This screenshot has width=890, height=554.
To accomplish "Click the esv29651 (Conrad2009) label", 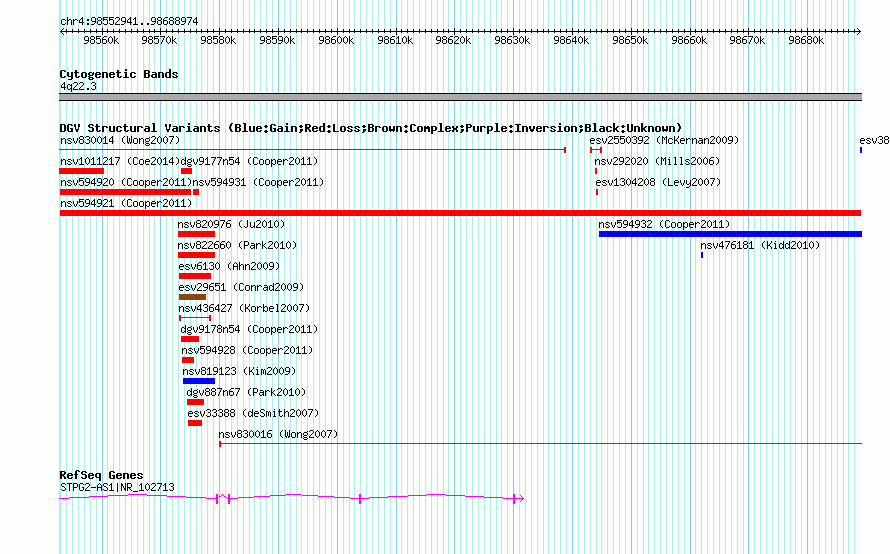I will (x=241, y=287).
